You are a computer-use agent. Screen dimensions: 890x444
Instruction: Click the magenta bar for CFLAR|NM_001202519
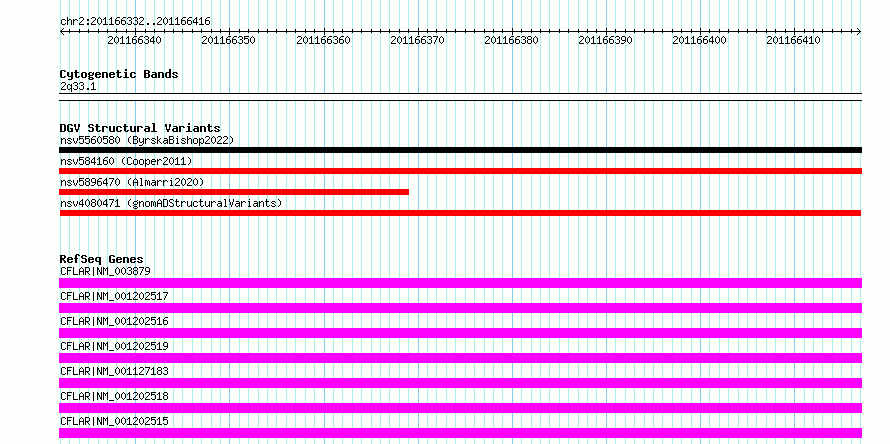click(460, 358)
